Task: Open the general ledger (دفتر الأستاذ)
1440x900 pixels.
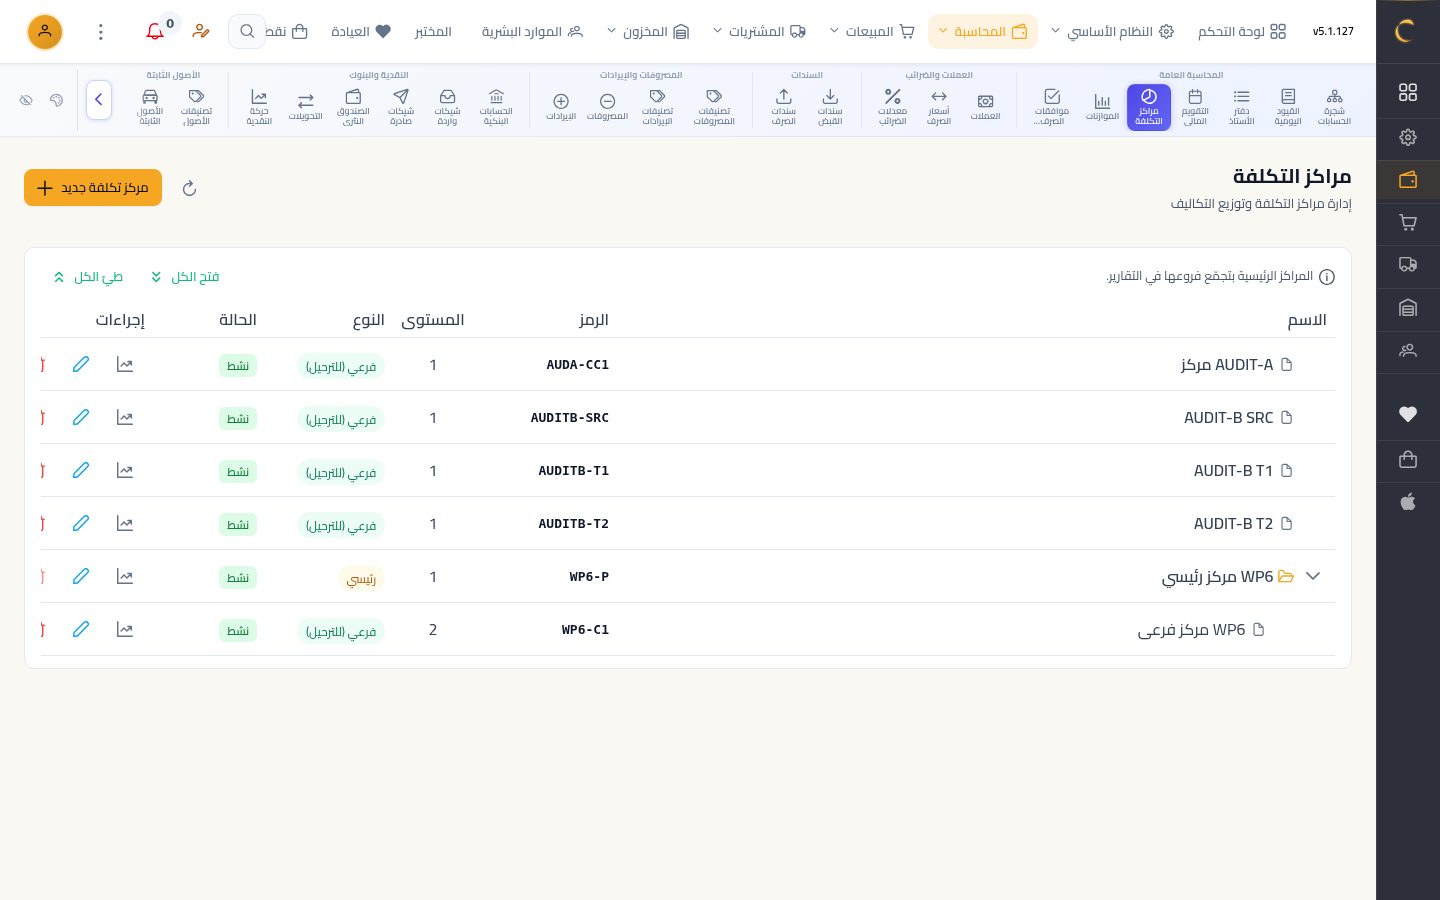Action: 1241,107
